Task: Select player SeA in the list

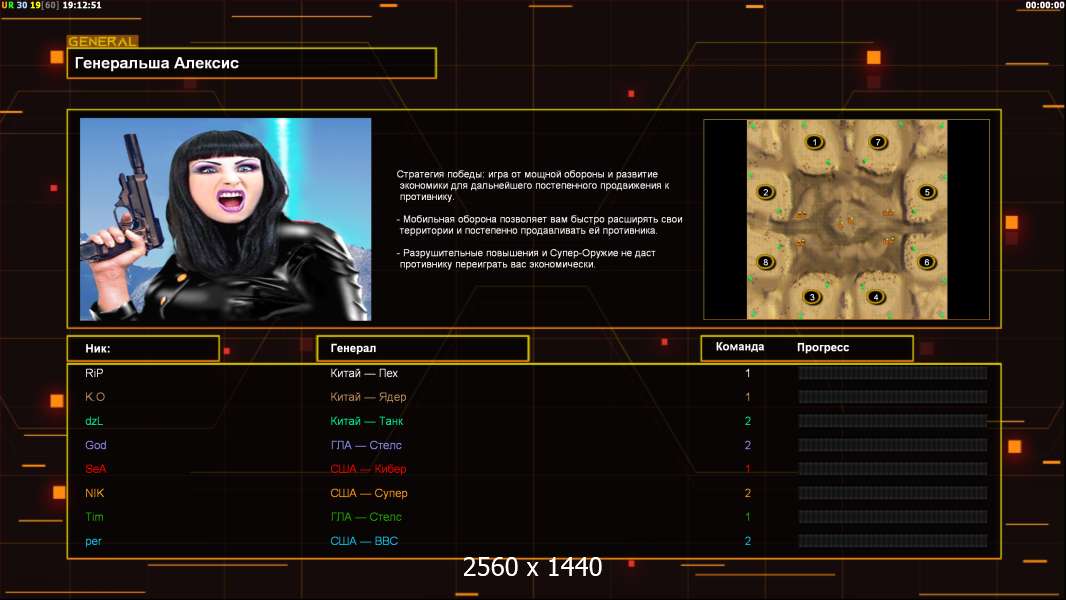Action: pos(96,469)
